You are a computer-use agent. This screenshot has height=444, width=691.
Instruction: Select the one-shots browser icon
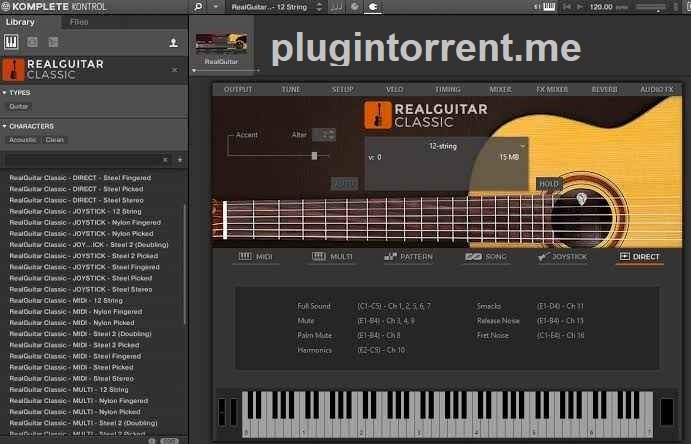point(53,42)
